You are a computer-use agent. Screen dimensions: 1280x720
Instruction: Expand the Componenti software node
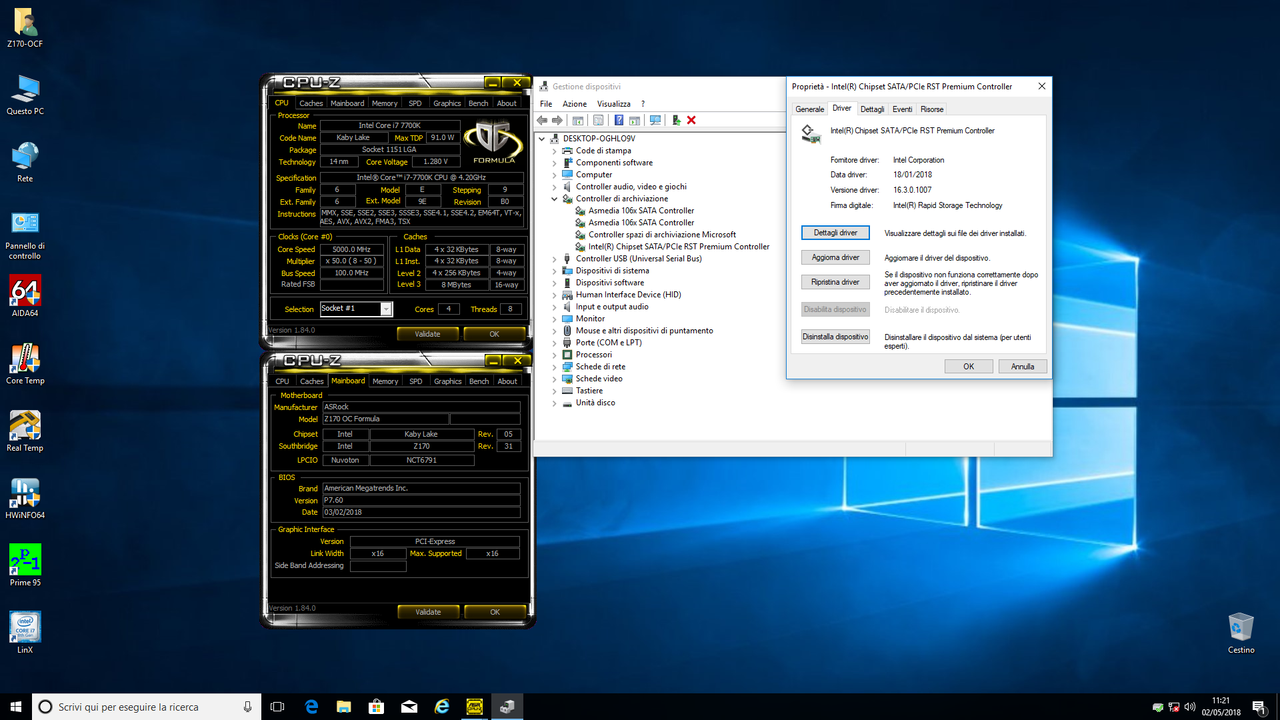[556, 163]
